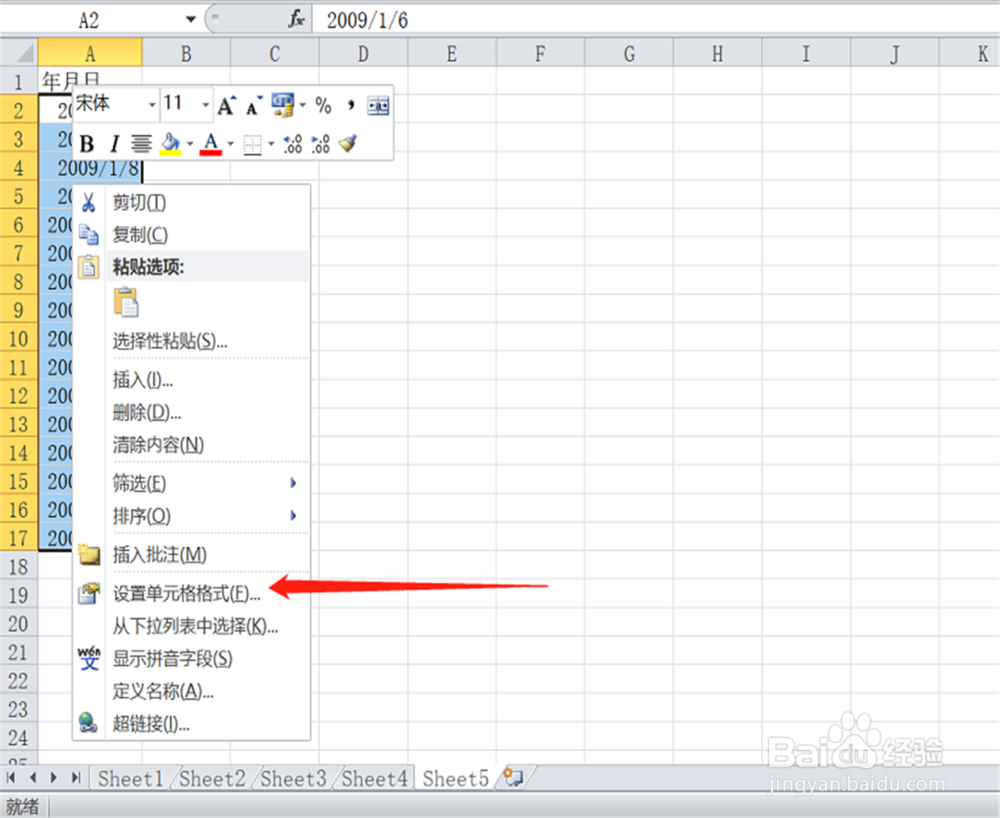Choose 从下拉列表中选择(K)... item
Image resolution: width=1000 pixels, height=818 pixels.
coord(191,626)
